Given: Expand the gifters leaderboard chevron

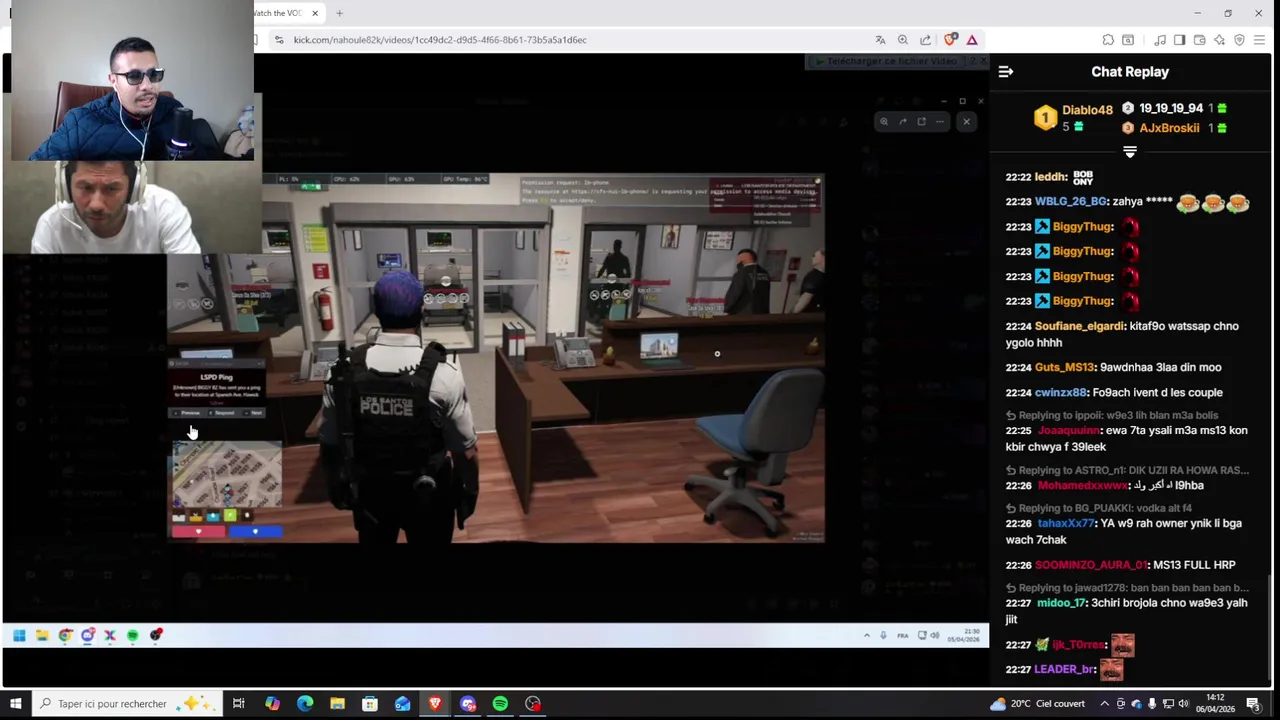Looking at the screenshot, I should click(1130, 152).
